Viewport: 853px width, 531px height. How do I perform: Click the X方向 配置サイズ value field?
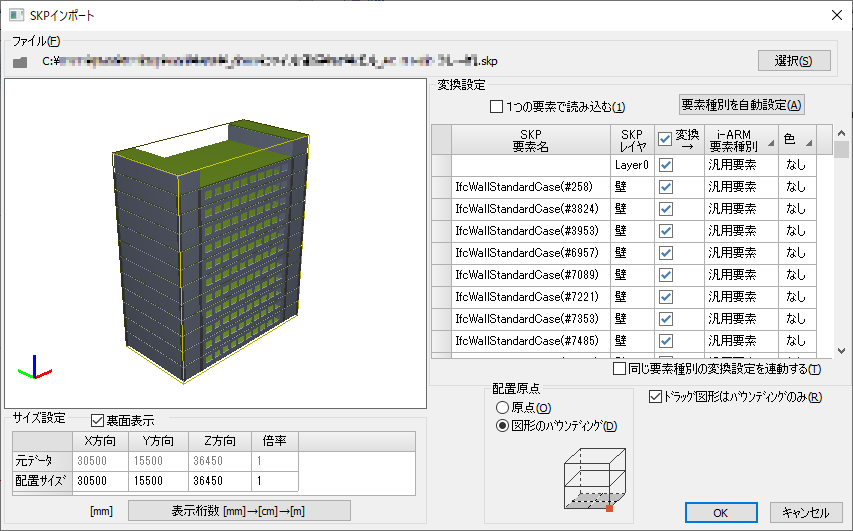pos(100,480)
